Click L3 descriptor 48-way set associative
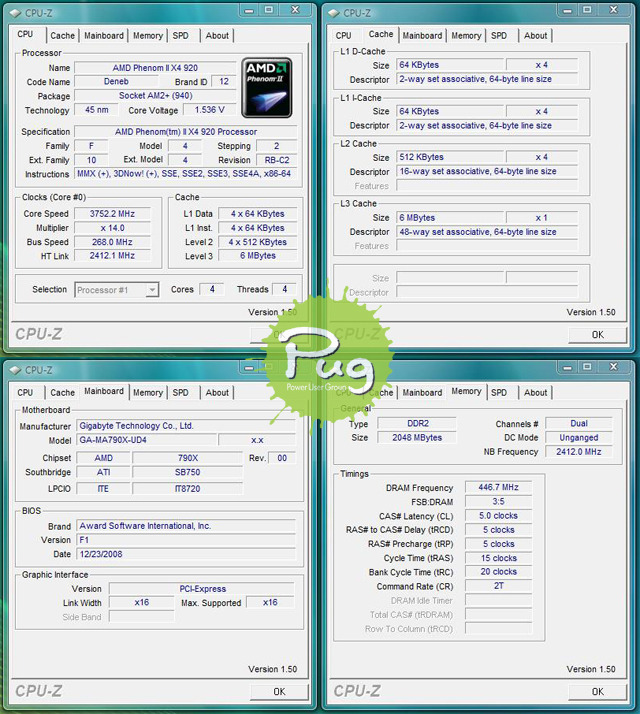Viewport: 640px width, 714px height. [x=487, y=232]
